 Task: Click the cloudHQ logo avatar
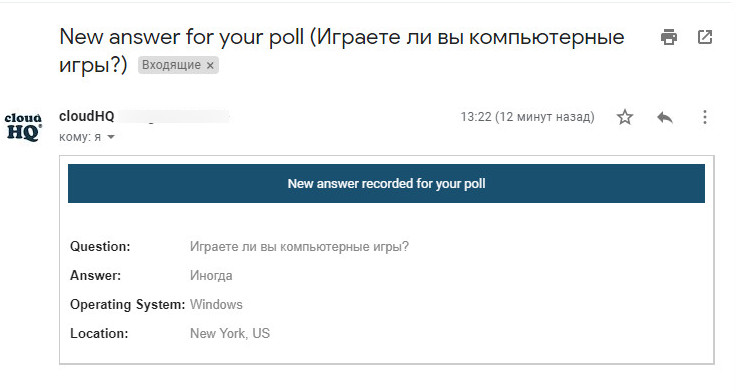[x=23, y=126]
